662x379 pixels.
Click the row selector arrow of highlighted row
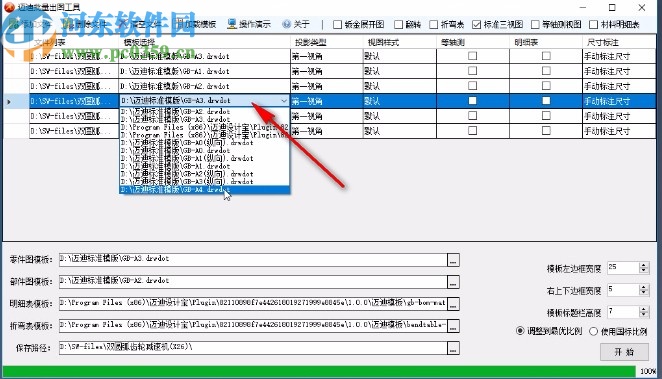click(x=9, y=101)
